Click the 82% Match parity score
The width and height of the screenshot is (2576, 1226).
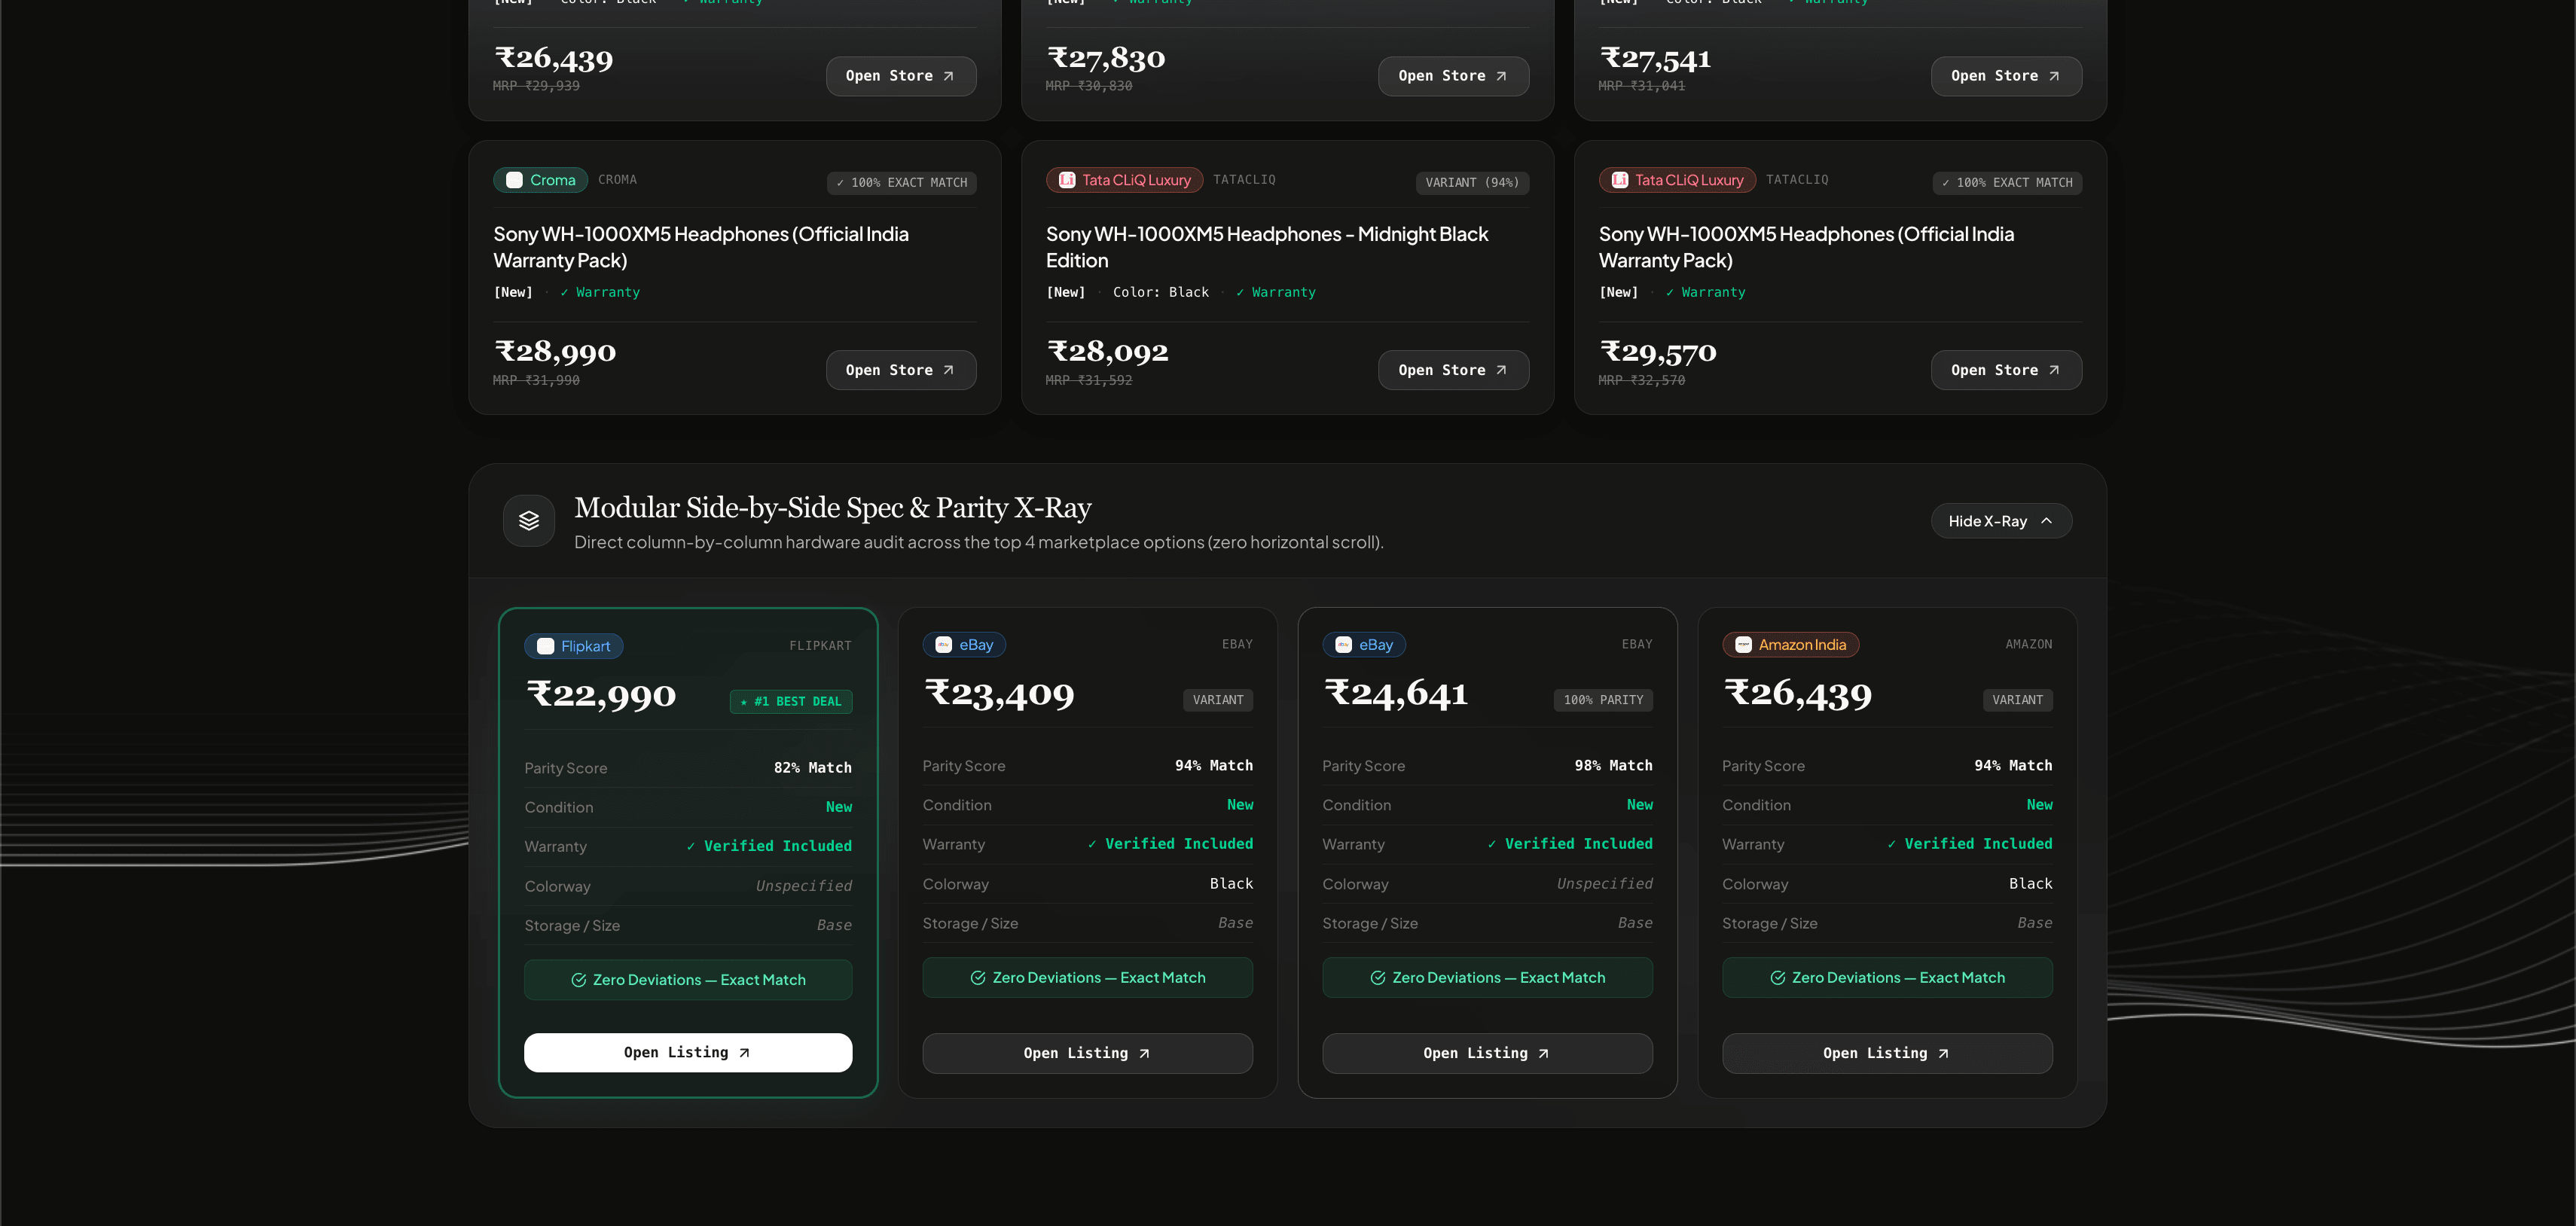812,768
